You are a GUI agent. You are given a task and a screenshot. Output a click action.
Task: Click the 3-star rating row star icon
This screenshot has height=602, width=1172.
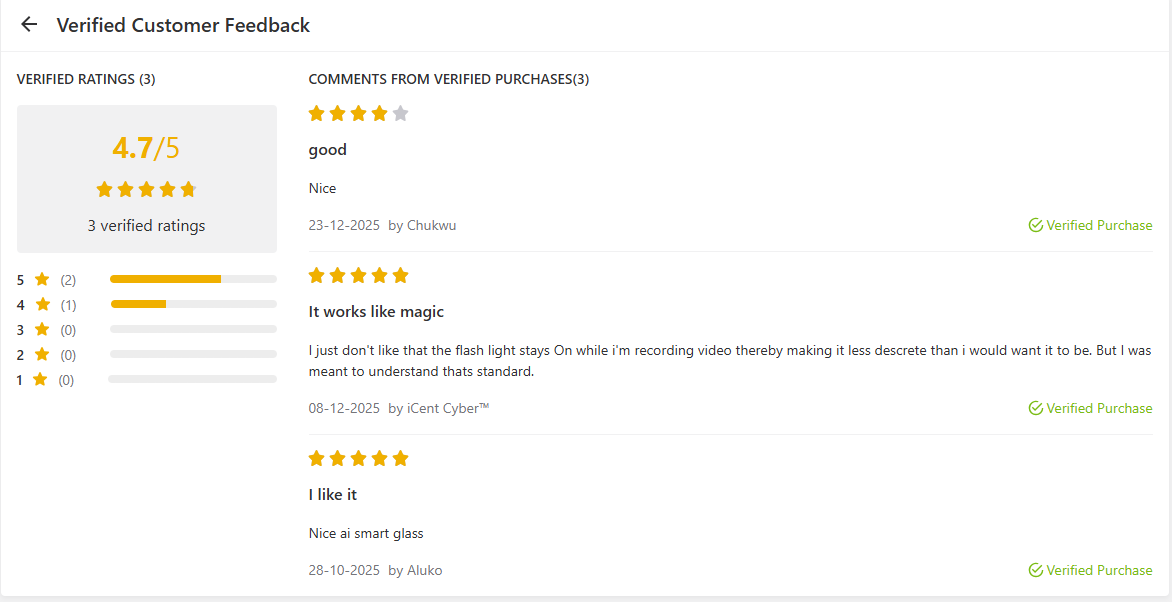[x=42, y=330]
